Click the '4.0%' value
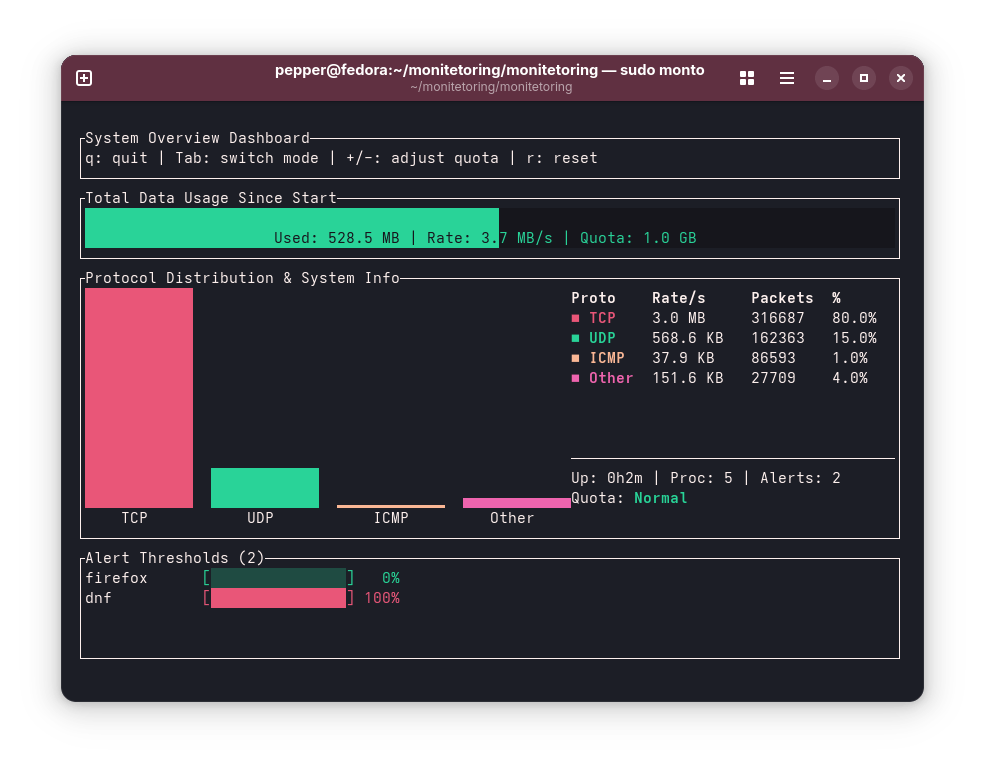Screen dimensions: 985x769 click(850, 378)
